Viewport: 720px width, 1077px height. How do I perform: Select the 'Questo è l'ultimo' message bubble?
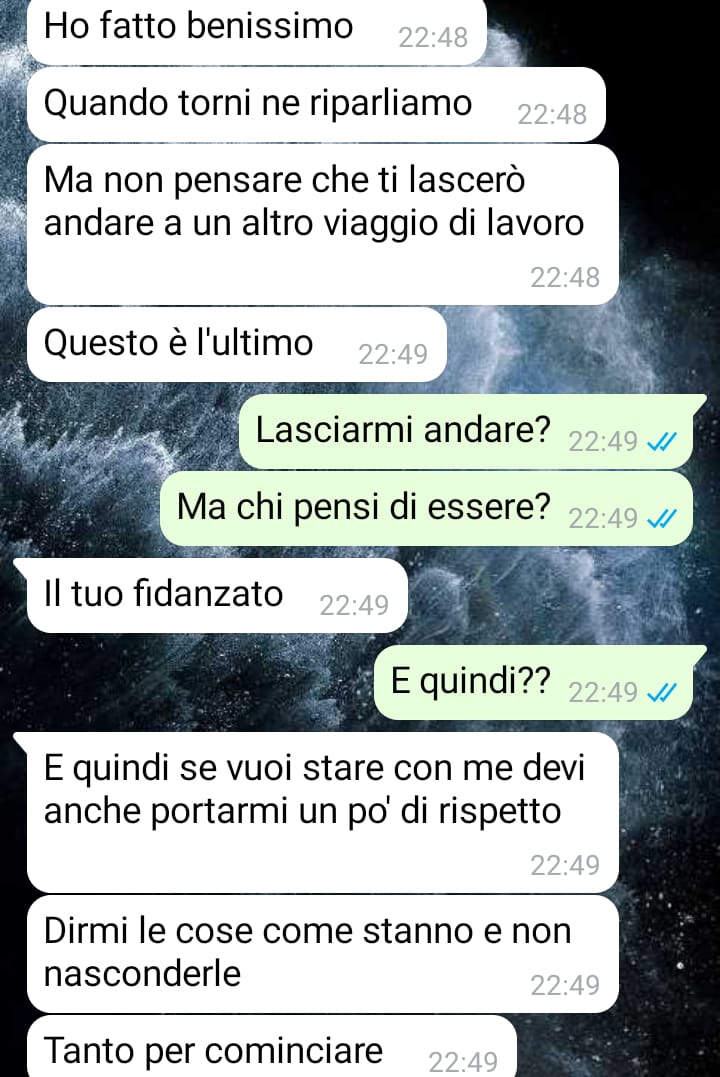(x=237, y=345)
